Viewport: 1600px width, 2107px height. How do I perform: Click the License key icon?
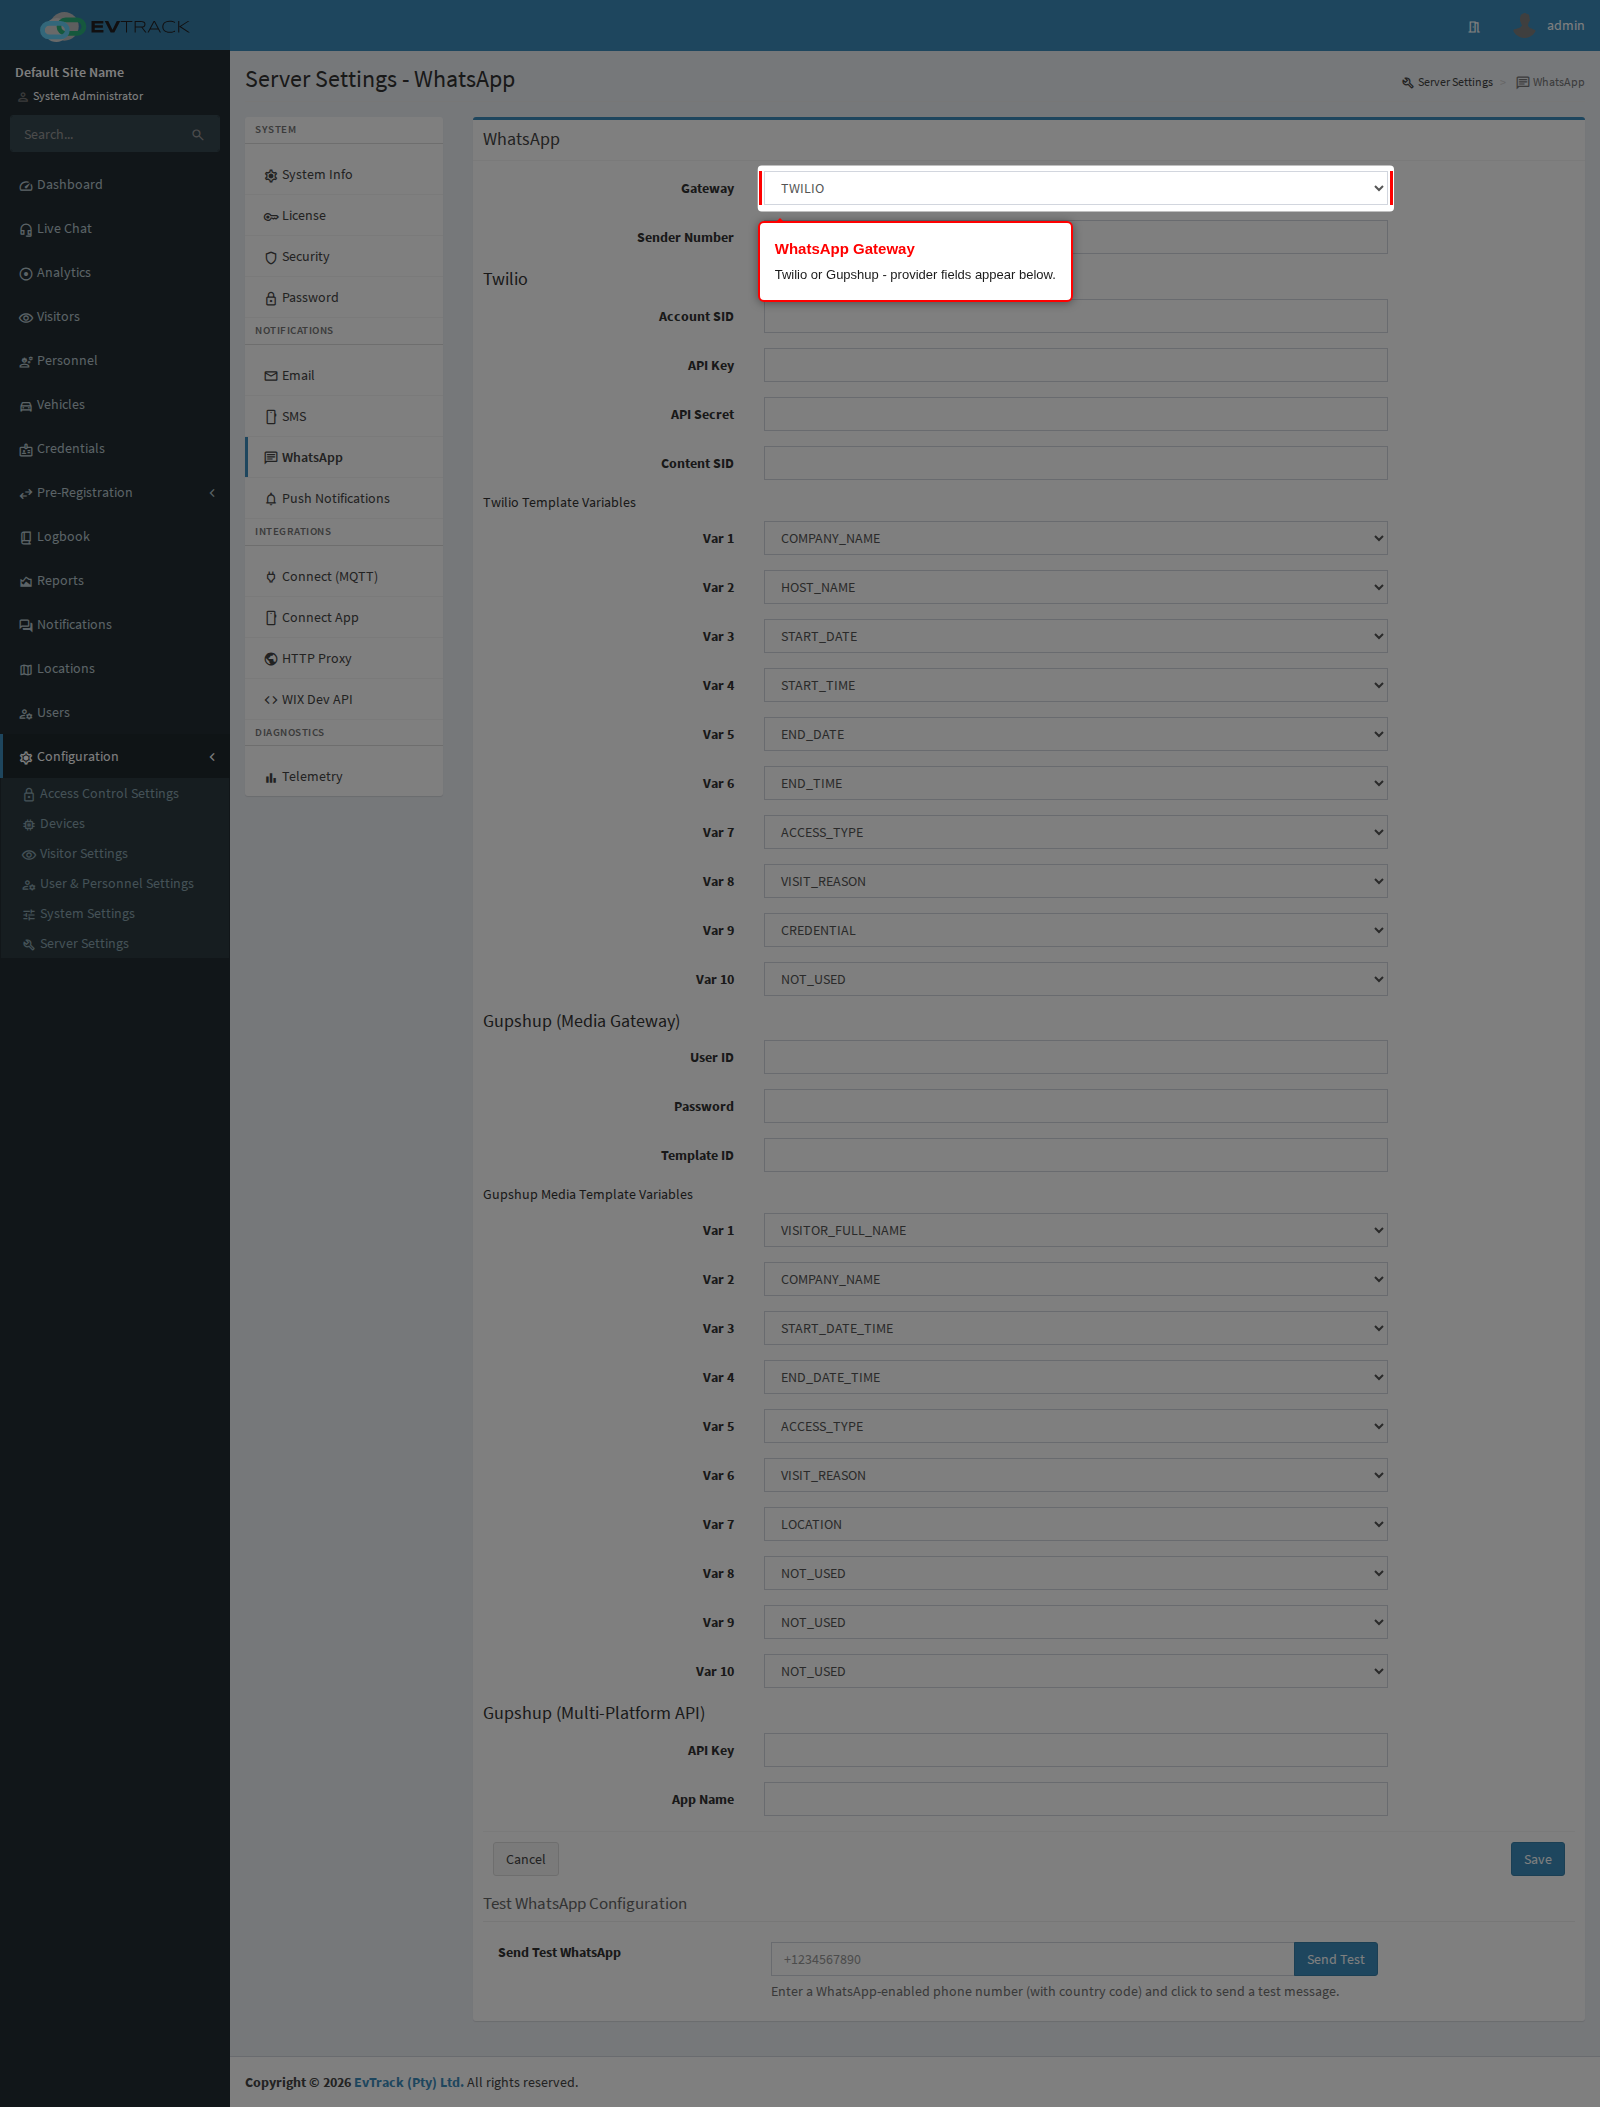tap(271, 217)
